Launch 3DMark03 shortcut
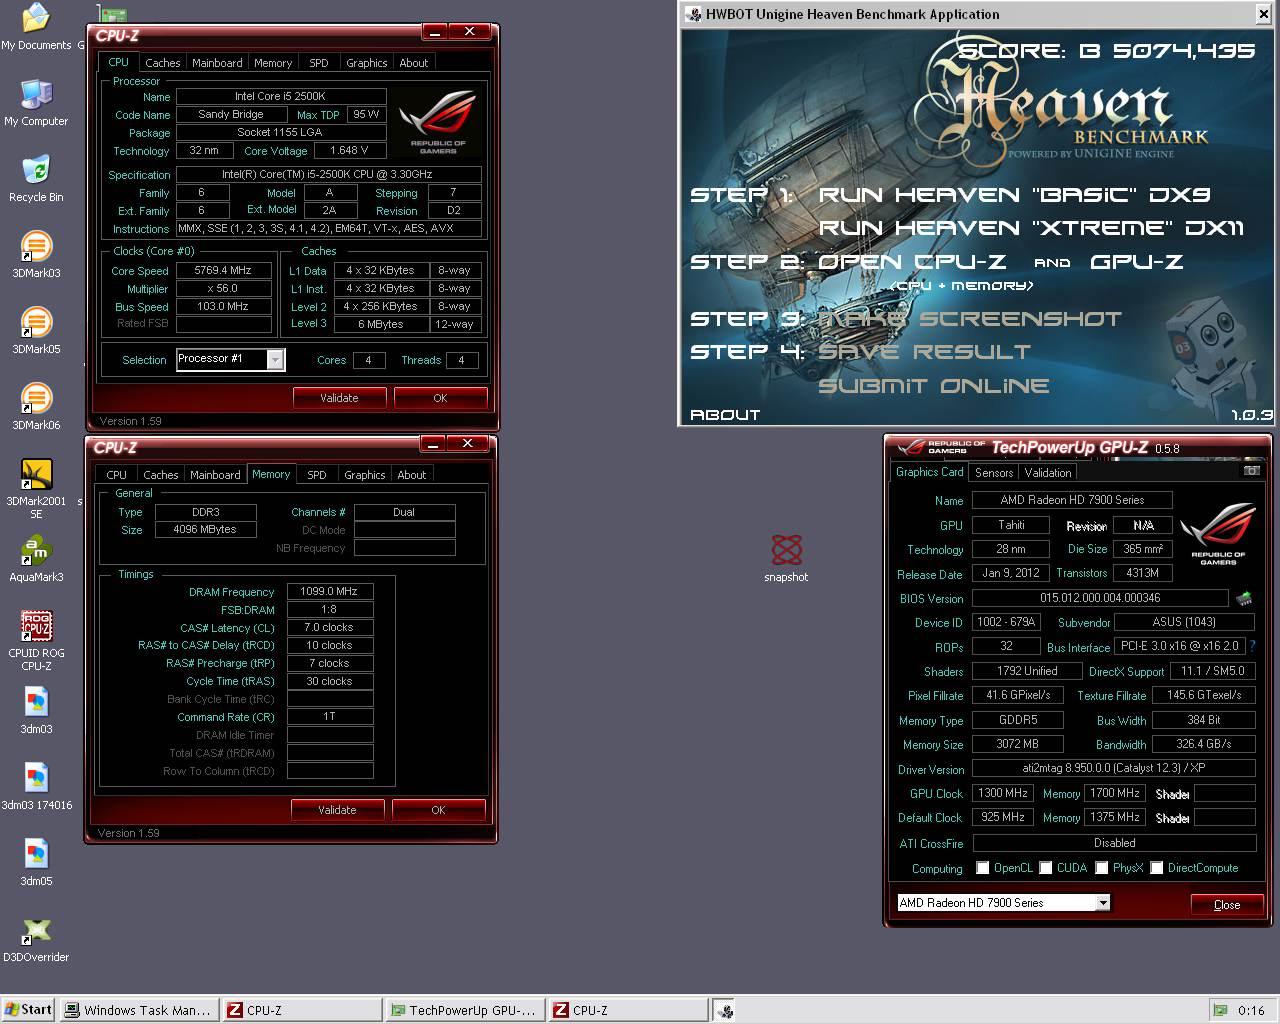The image size is (1280, 1024). (x=36, y=254)
